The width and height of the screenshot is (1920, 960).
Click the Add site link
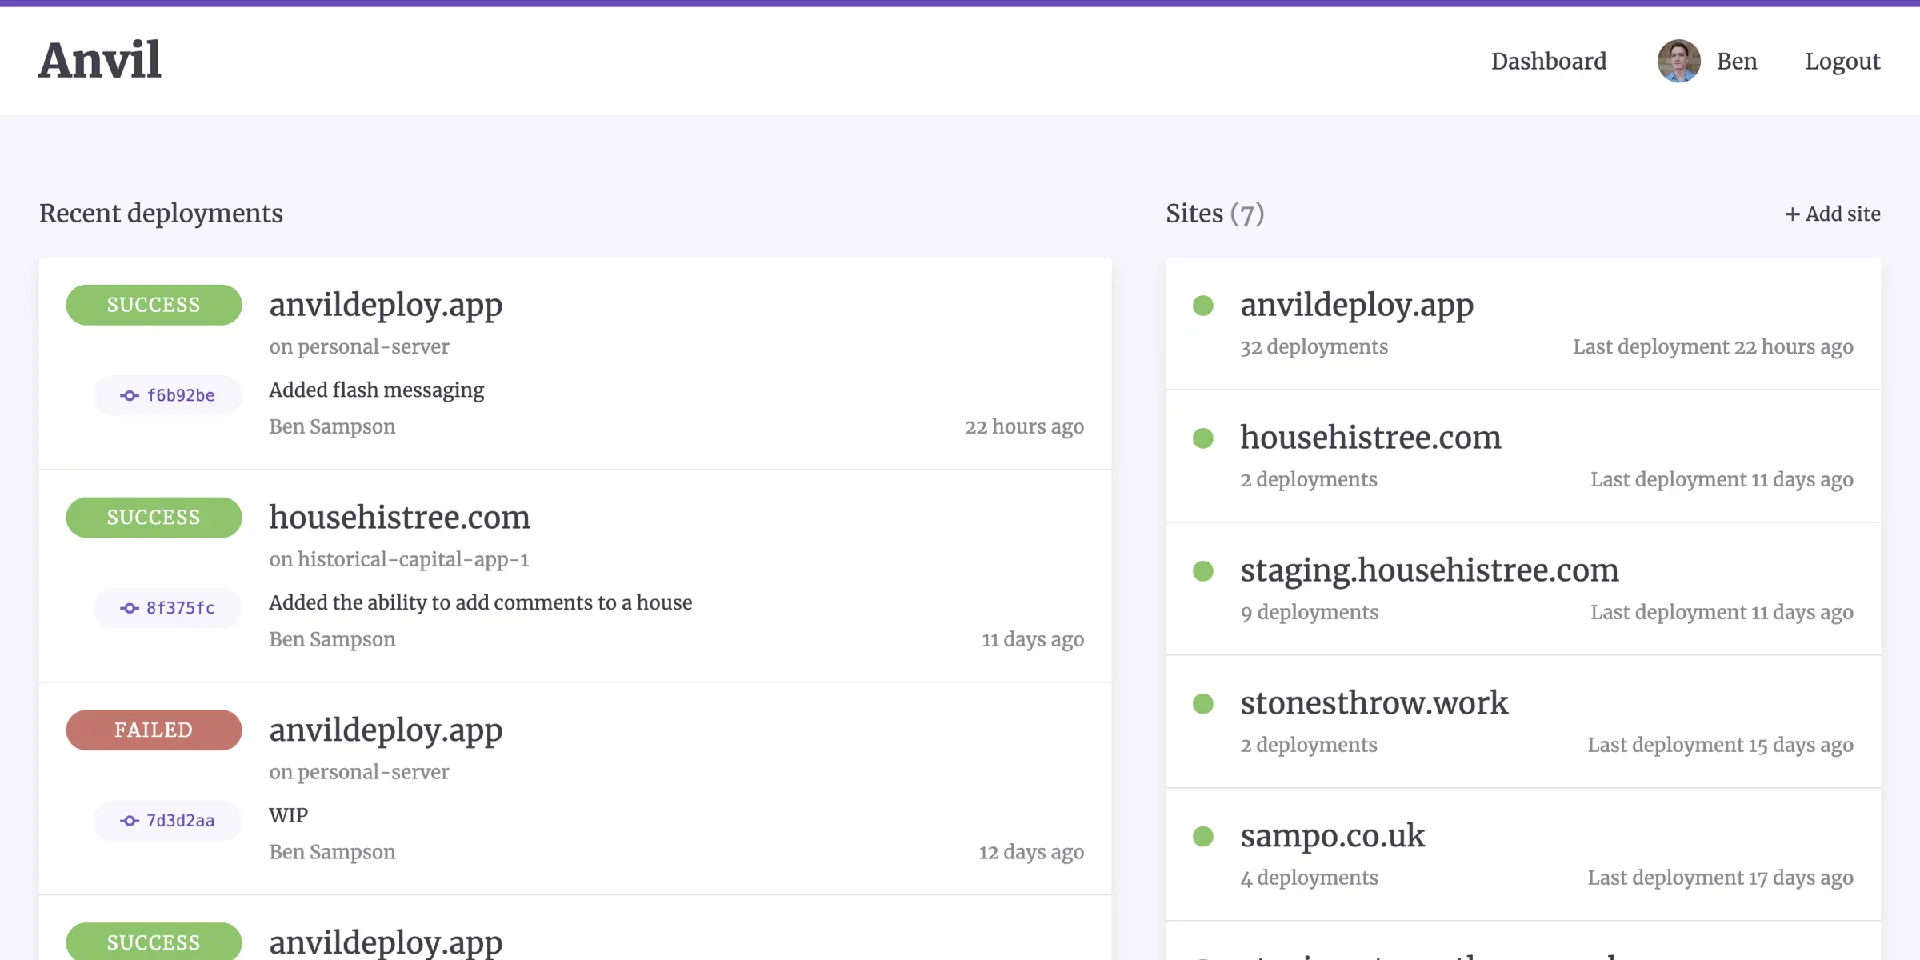(1833, 214)
